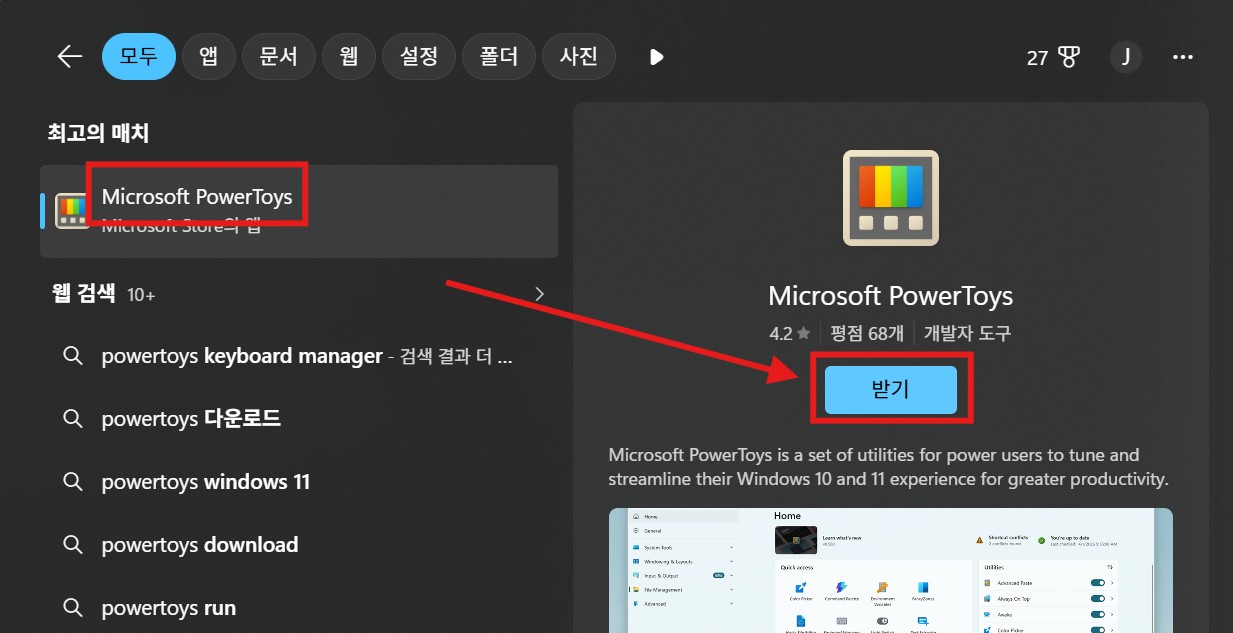Switch to the 설정 filter tab
The image size is (1233, 633).
[x=418, y=57]
